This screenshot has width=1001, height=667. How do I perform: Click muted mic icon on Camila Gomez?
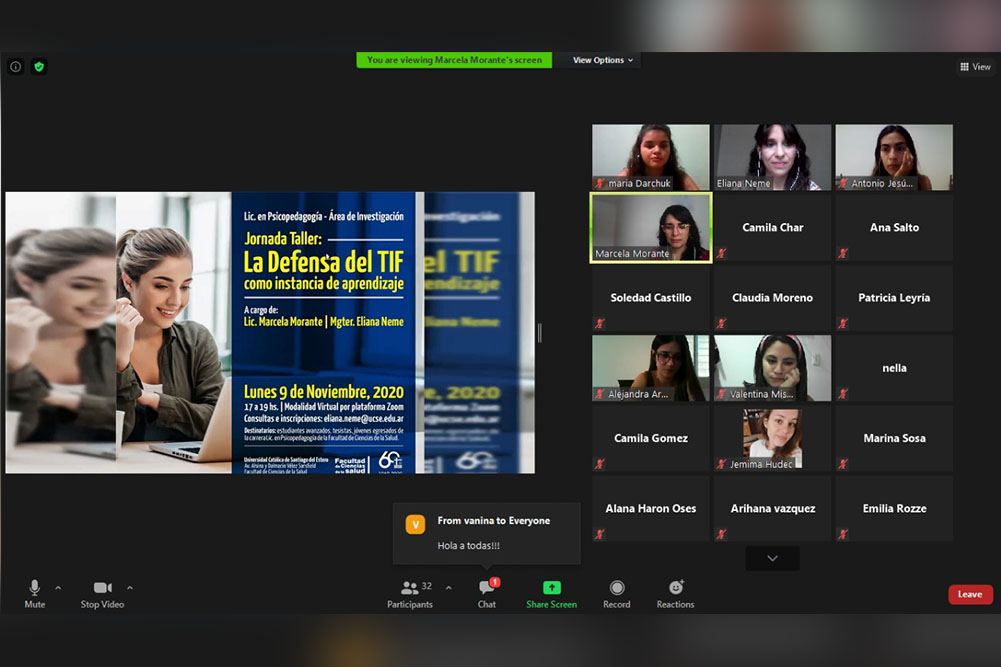tap(599, 464)
